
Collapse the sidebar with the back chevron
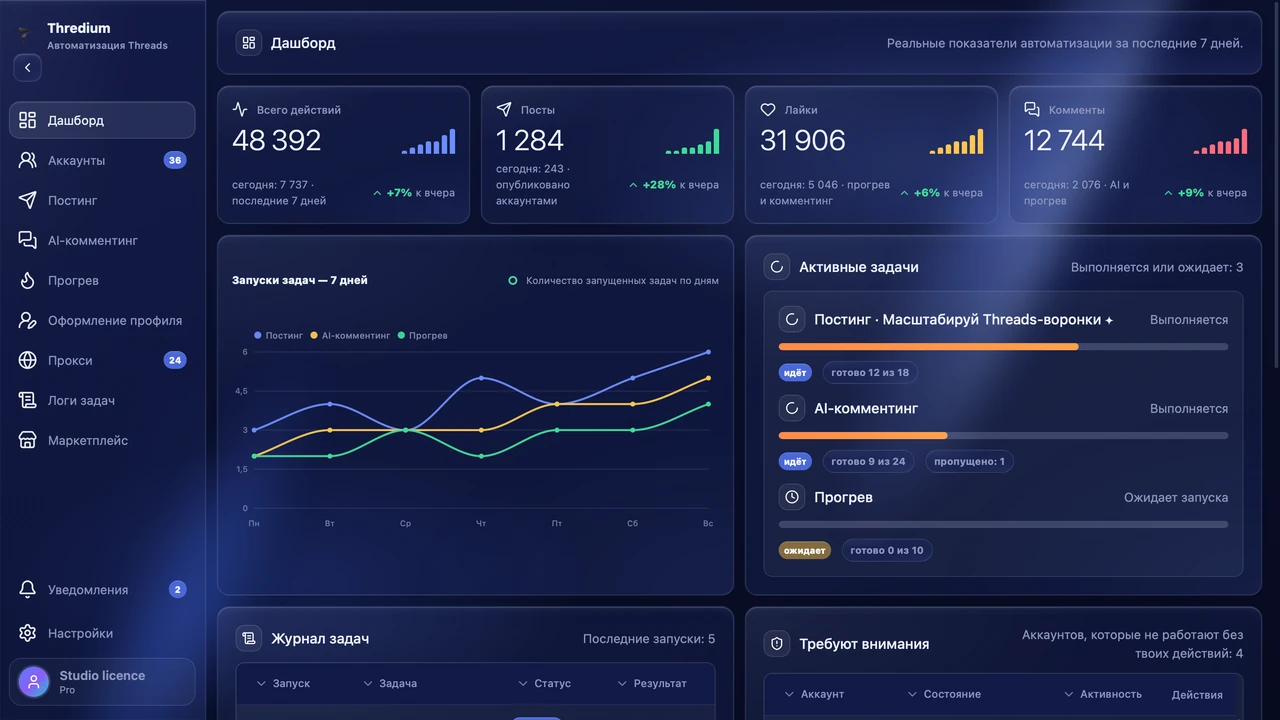27,68
